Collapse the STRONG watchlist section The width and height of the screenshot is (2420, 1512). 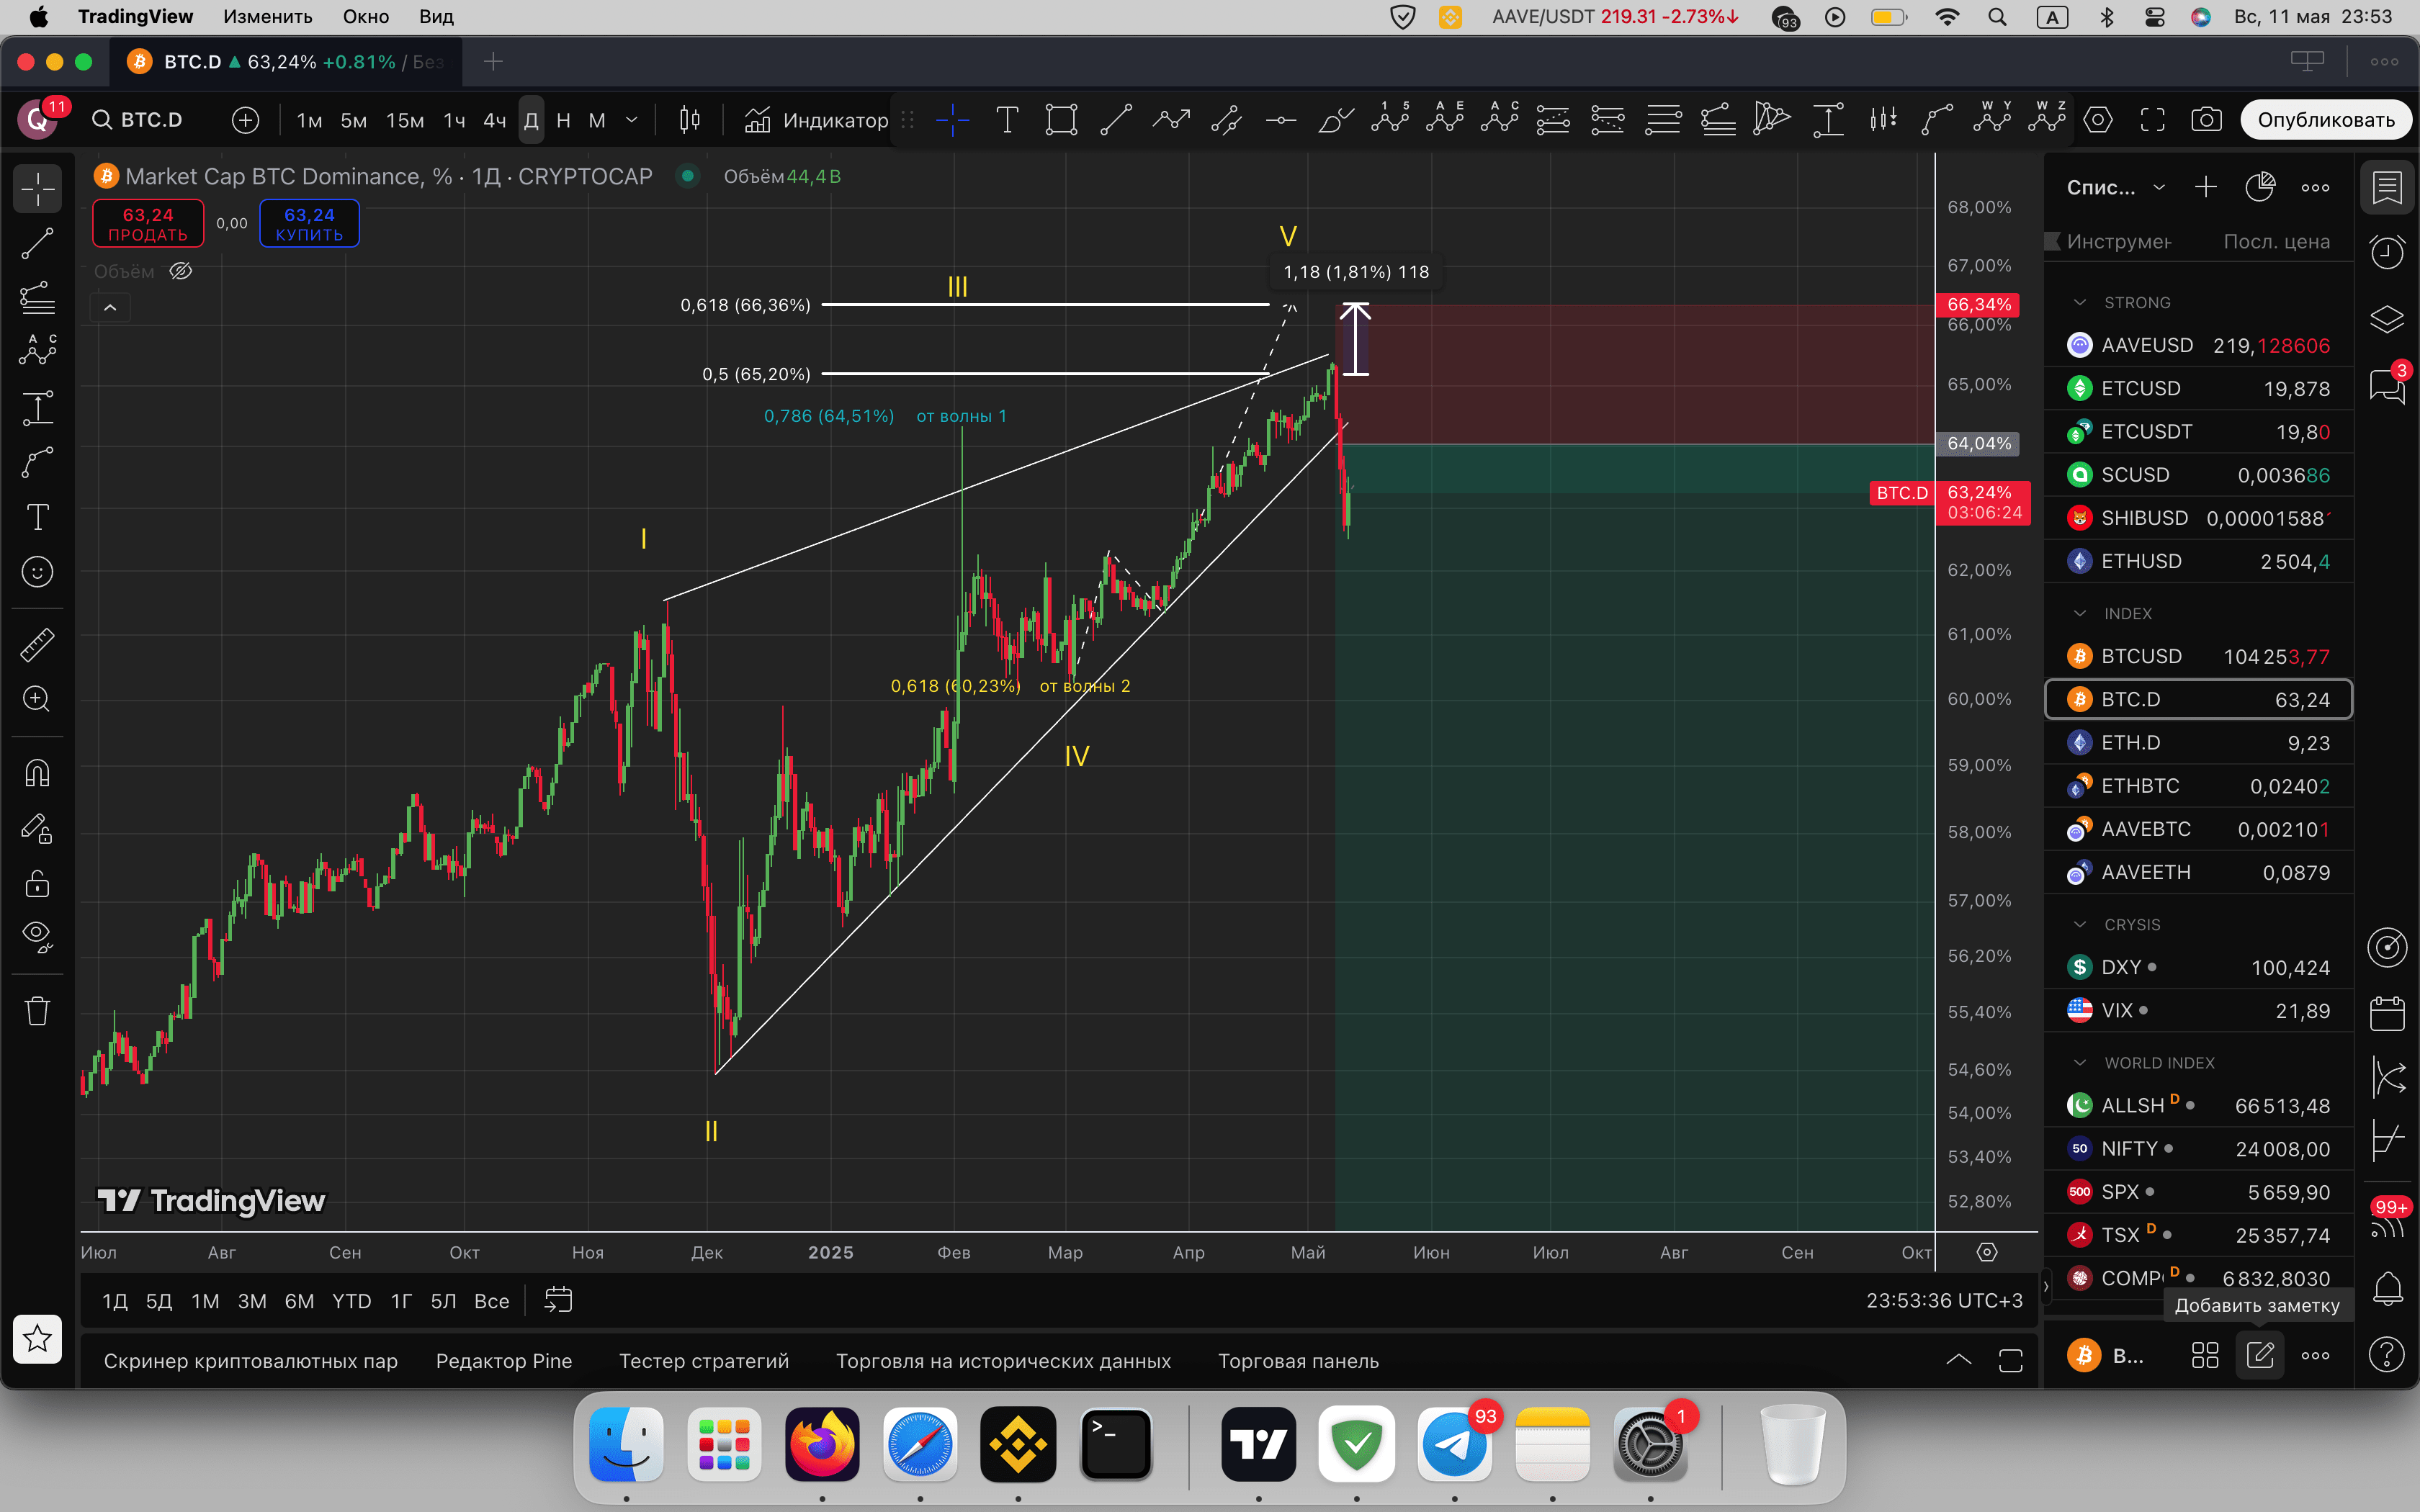(2080, 303)
